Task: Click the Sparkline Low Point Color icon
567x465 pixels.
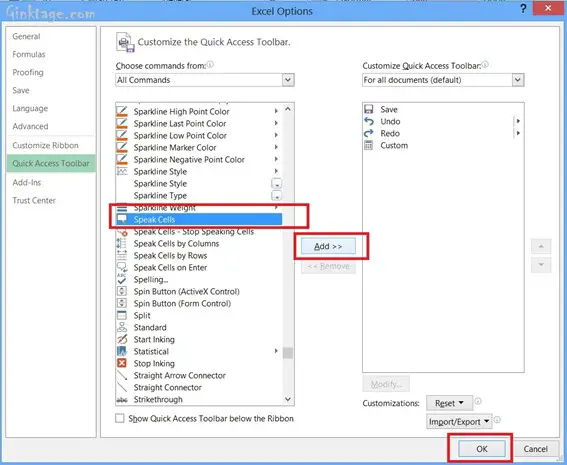Action: 122,135
